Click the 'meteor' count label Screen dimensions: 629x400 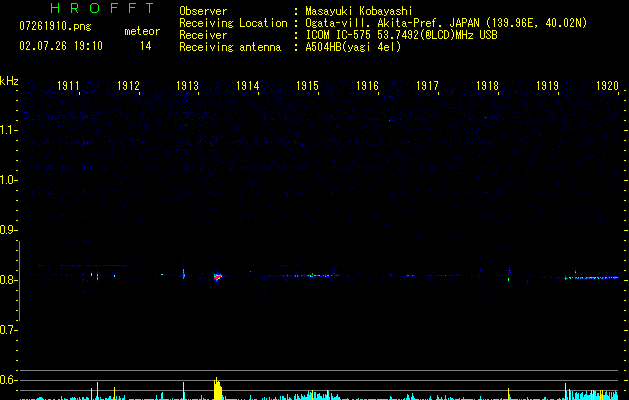coord(142,31)
